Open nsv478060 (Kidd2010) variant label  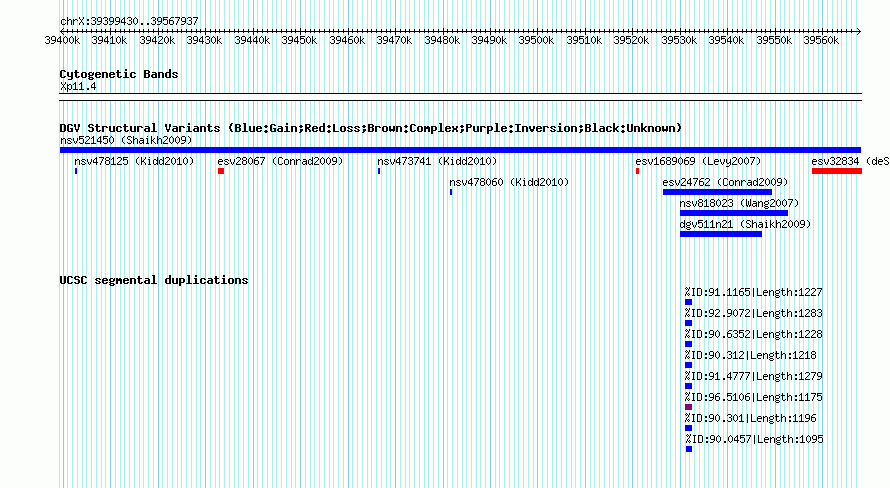(x=509, y=182)
